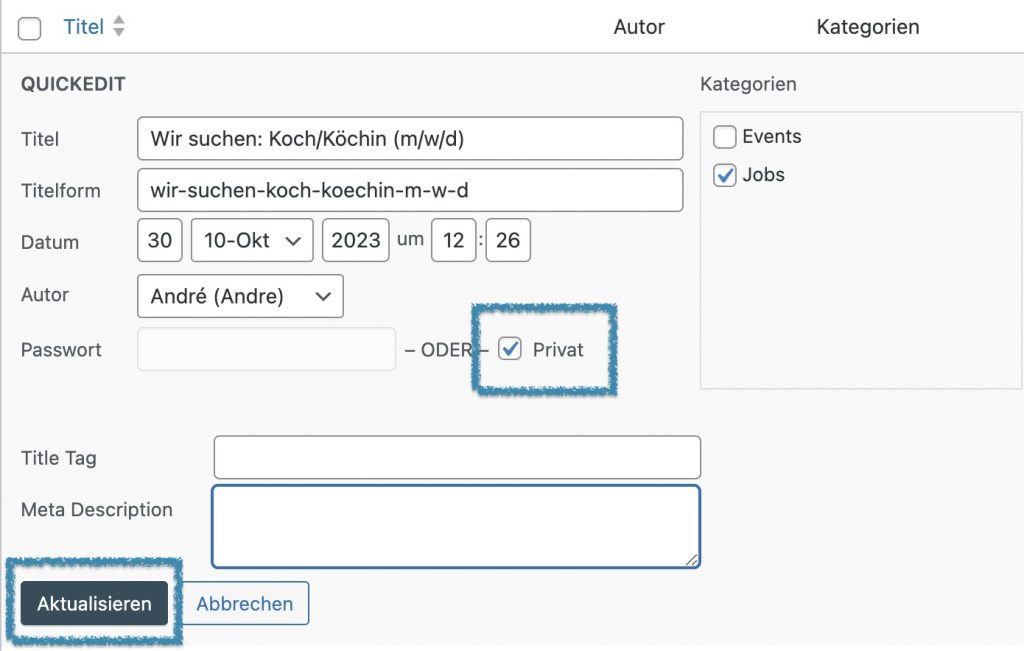This screenshot has width=1024, height=651.
Task: Open the month dropdown showing 10-Okt
Action: point(252,241)
